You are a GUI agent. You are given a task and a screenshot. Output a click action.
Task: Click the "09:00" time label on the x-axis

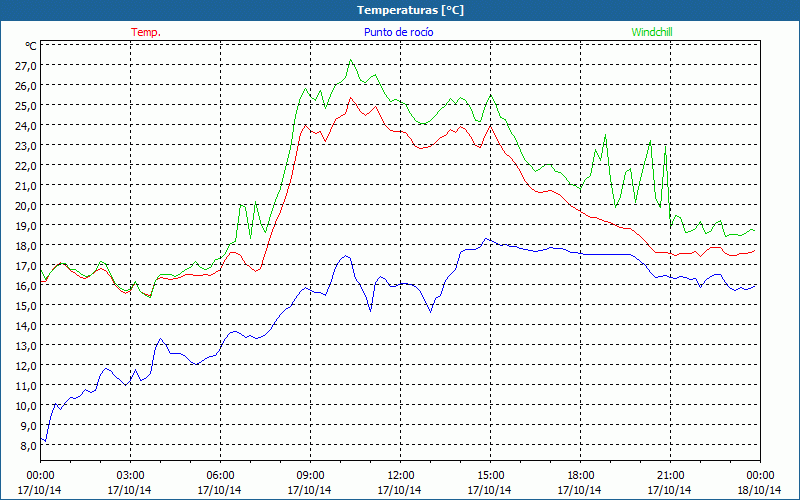310,476
